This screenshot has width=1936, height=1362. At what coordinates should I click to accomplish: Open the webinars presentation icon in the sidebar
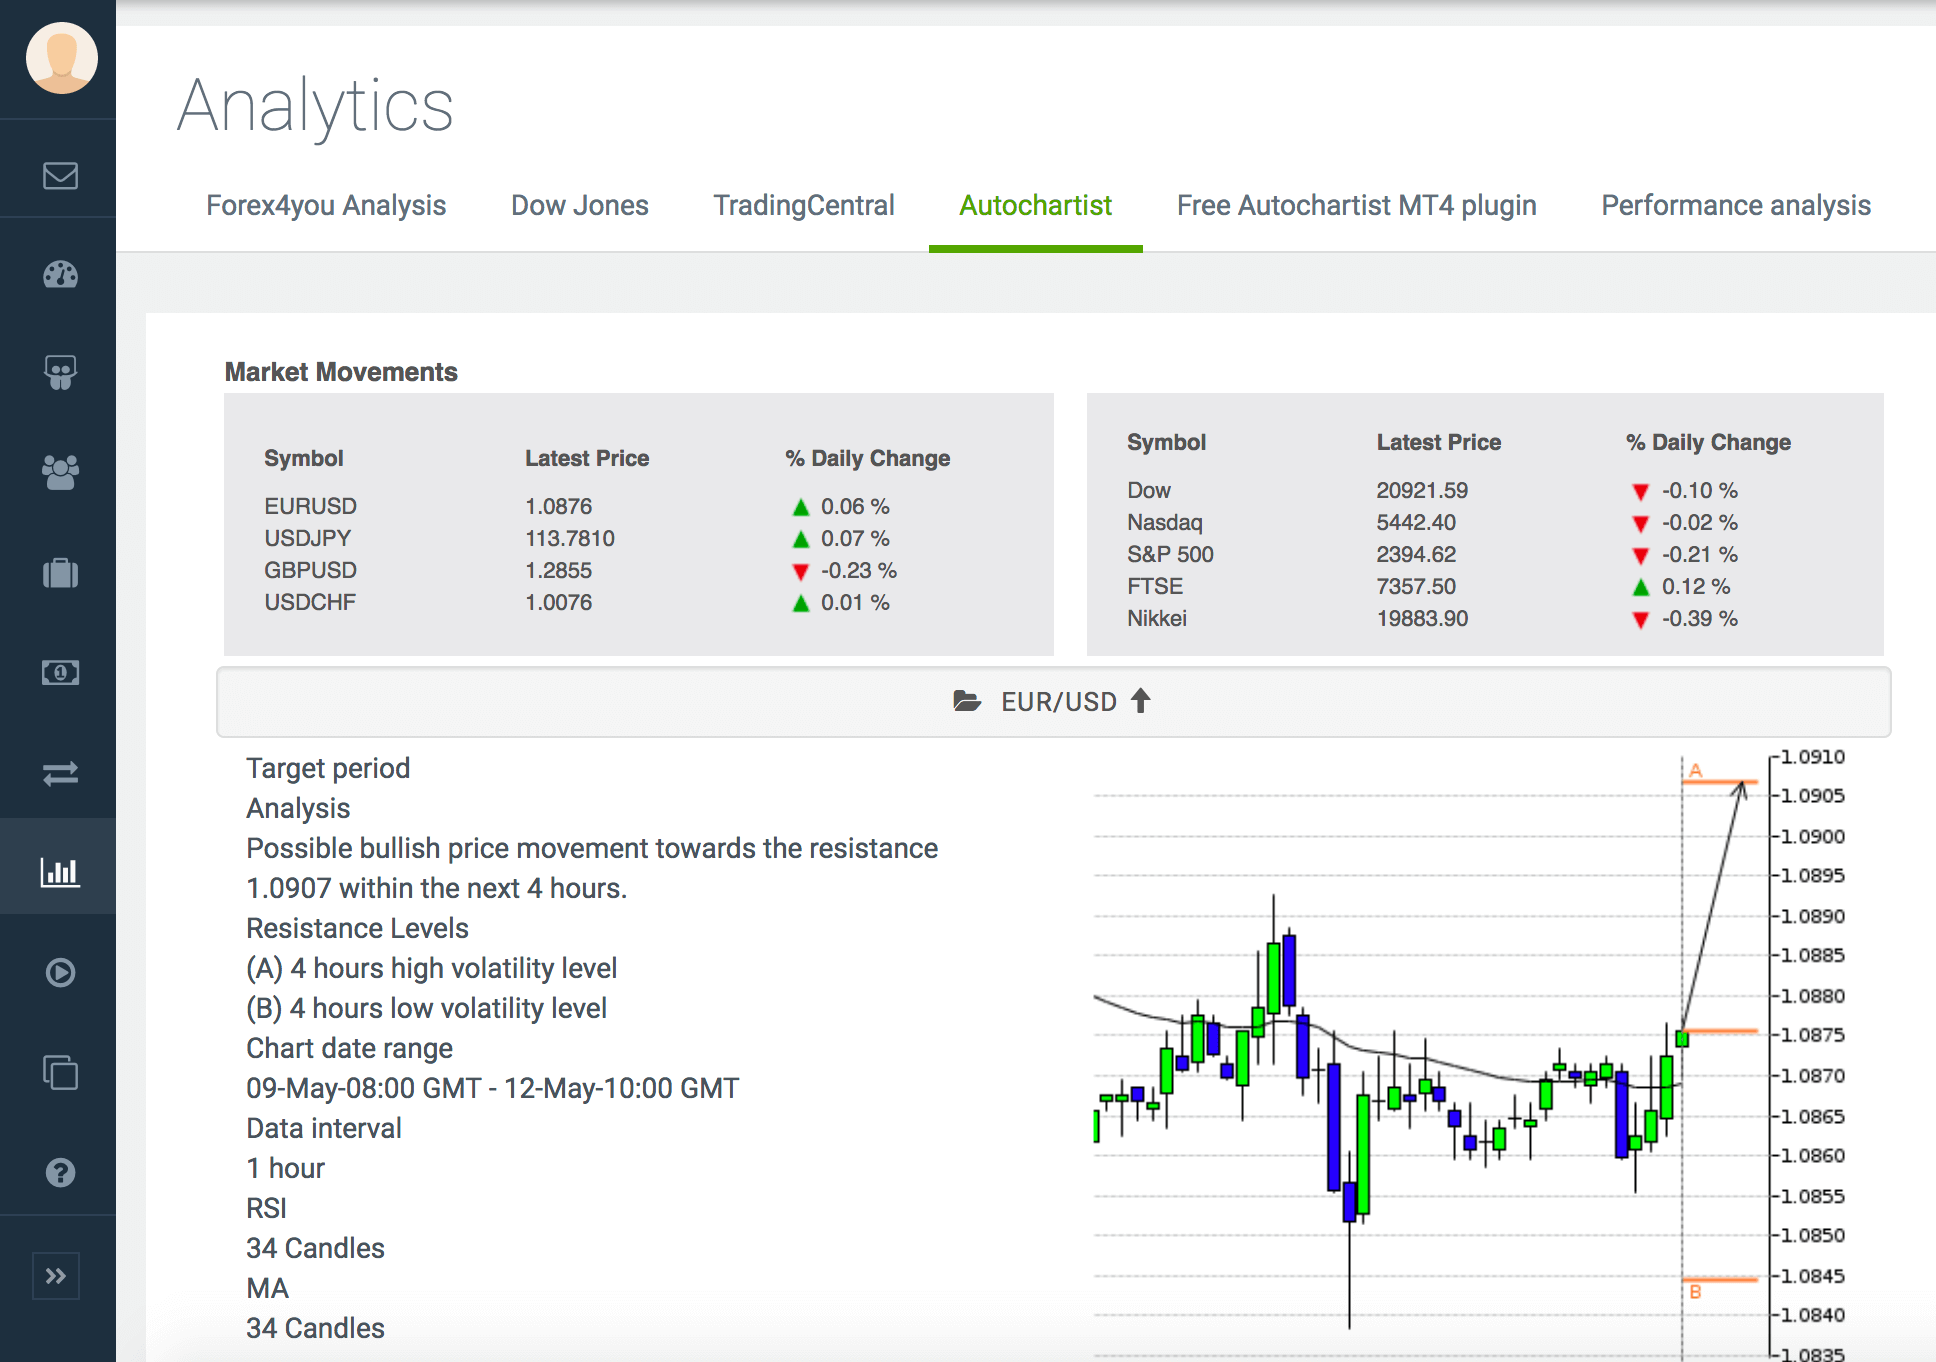click(x=59, y=373)
